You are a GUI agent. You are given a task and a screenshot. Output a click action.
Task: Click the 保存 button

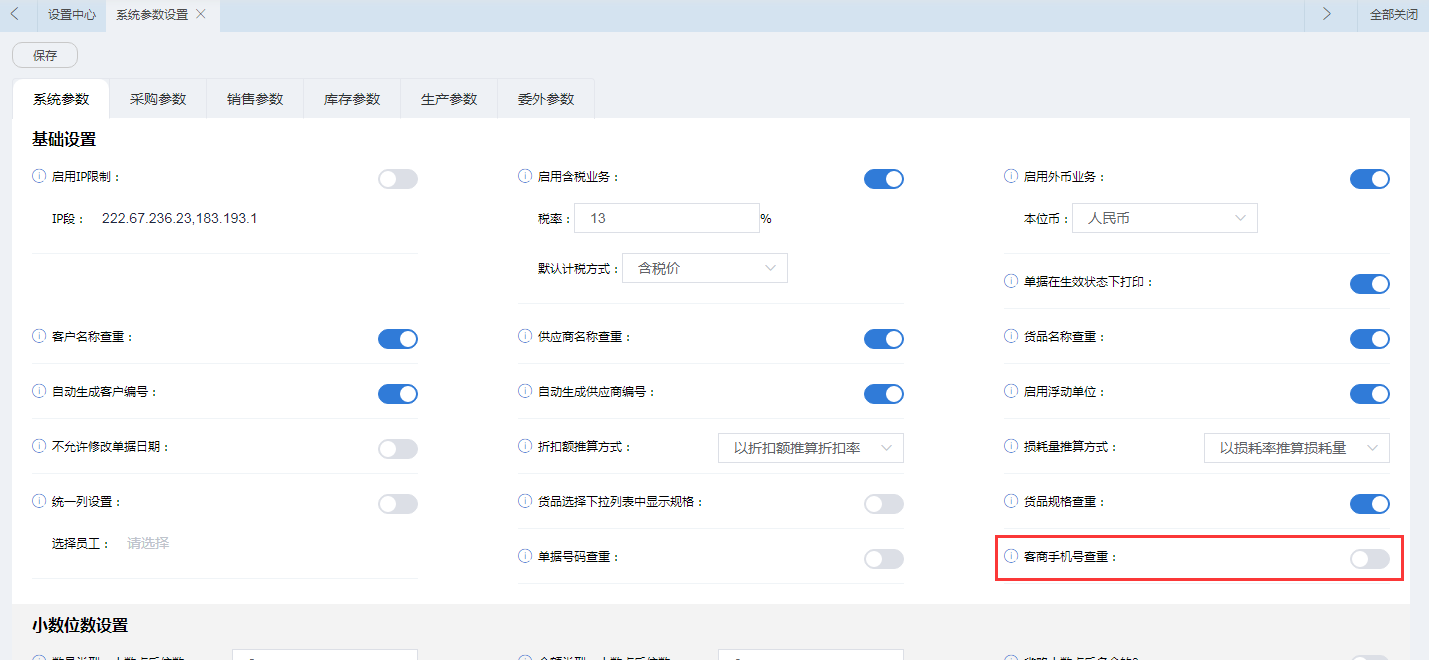coord(45,56)
